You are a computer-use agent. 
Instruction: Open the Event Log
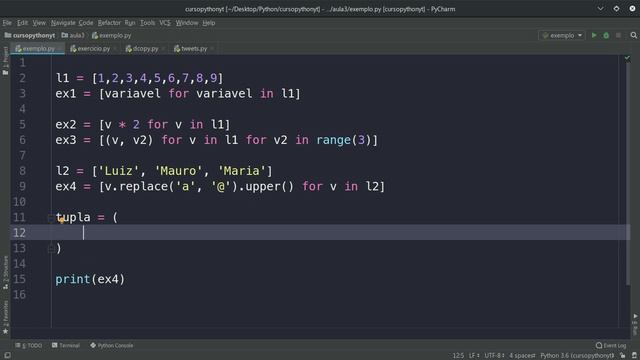coord(611,345)
